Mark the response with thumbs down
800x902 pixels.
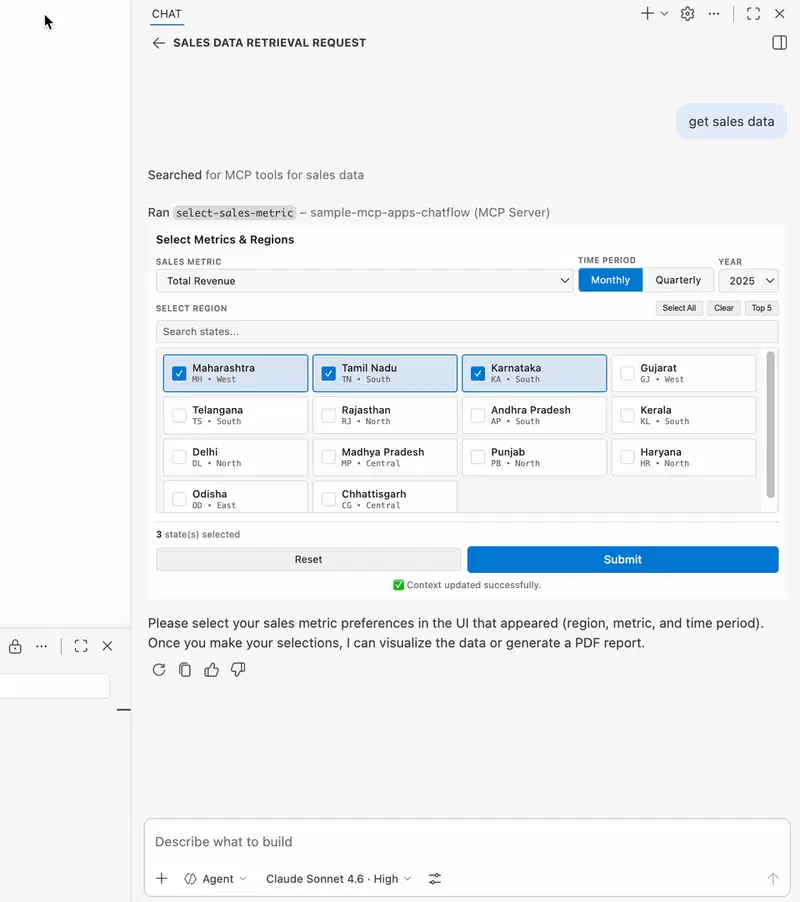[x=237, y=670]
